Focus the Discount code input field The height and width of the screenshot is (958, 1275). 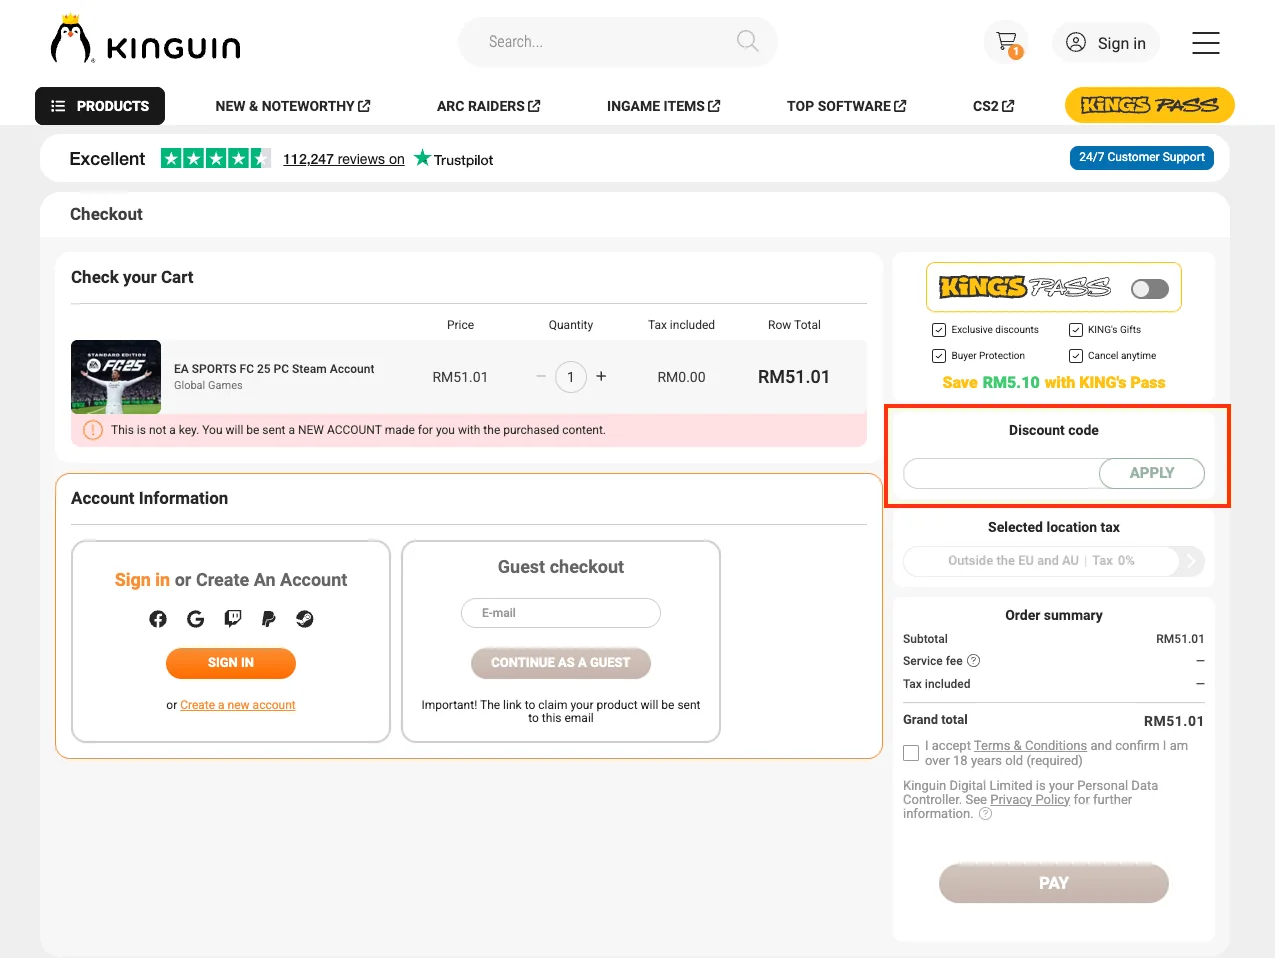(x=1001, y=473)
